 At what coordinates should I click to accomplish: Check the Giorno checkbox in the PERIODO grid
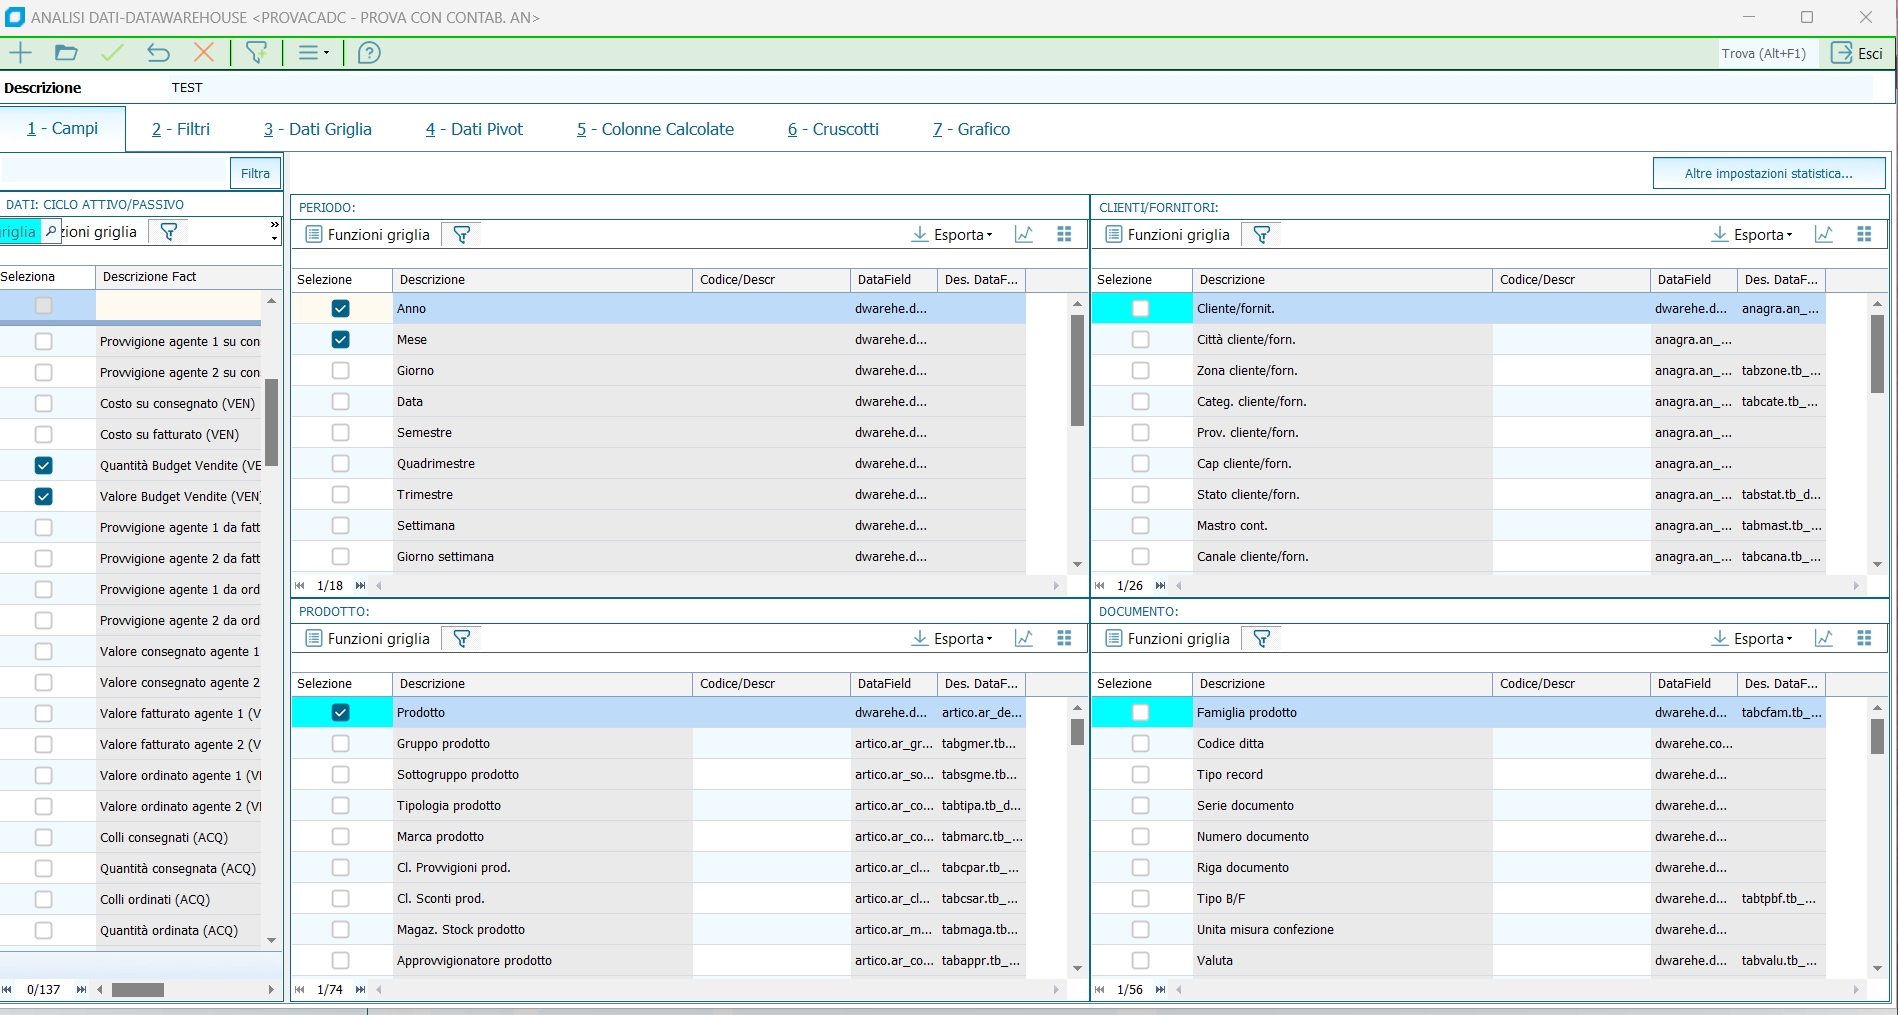pyautogui.click(x=341, y=371)
